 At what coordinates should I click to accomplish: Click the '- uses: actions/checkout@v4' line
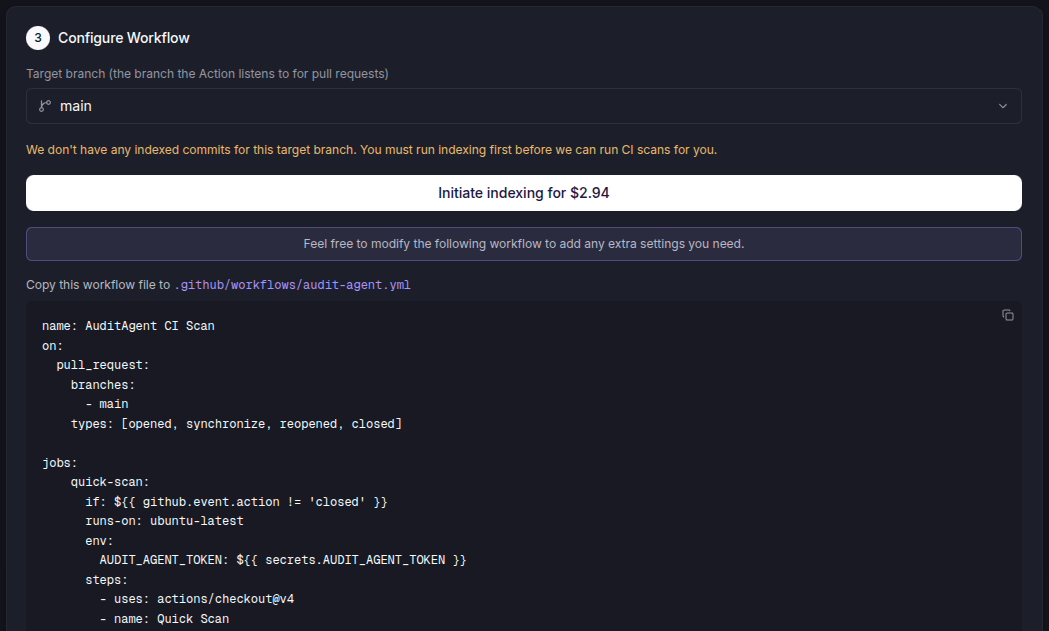click(197, 599)
